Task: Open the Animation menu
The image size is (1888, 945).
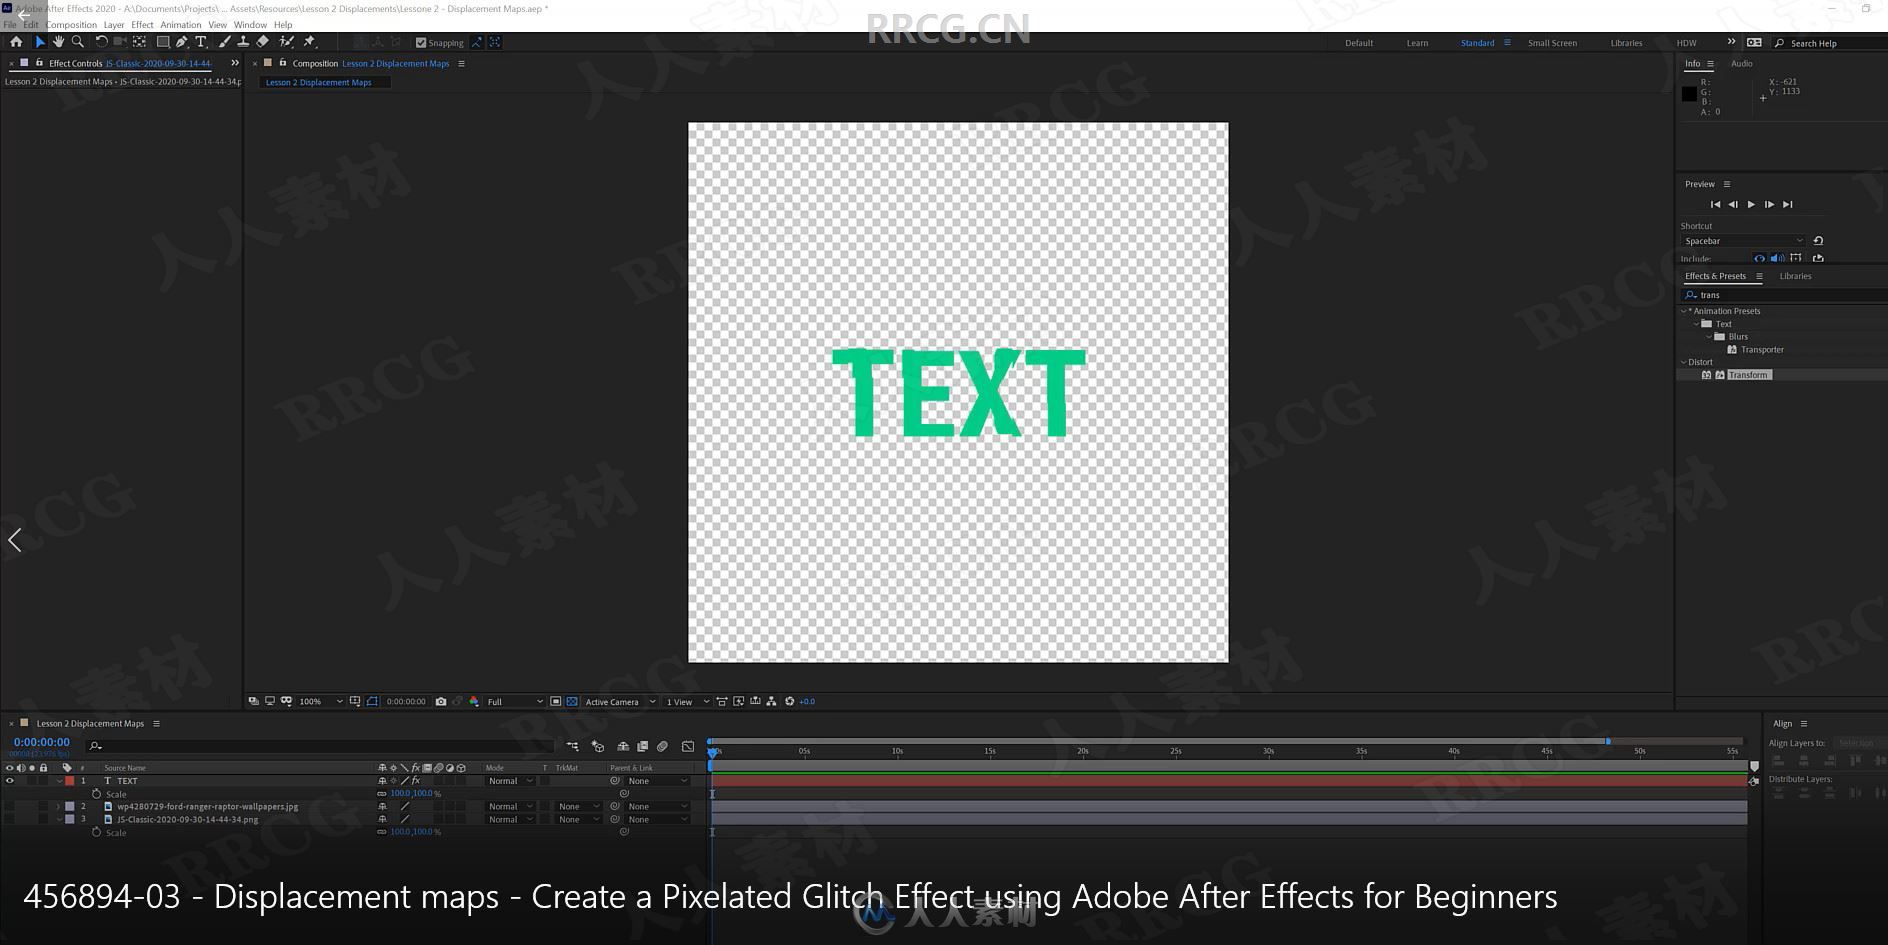Action: [x=180, y=25]
